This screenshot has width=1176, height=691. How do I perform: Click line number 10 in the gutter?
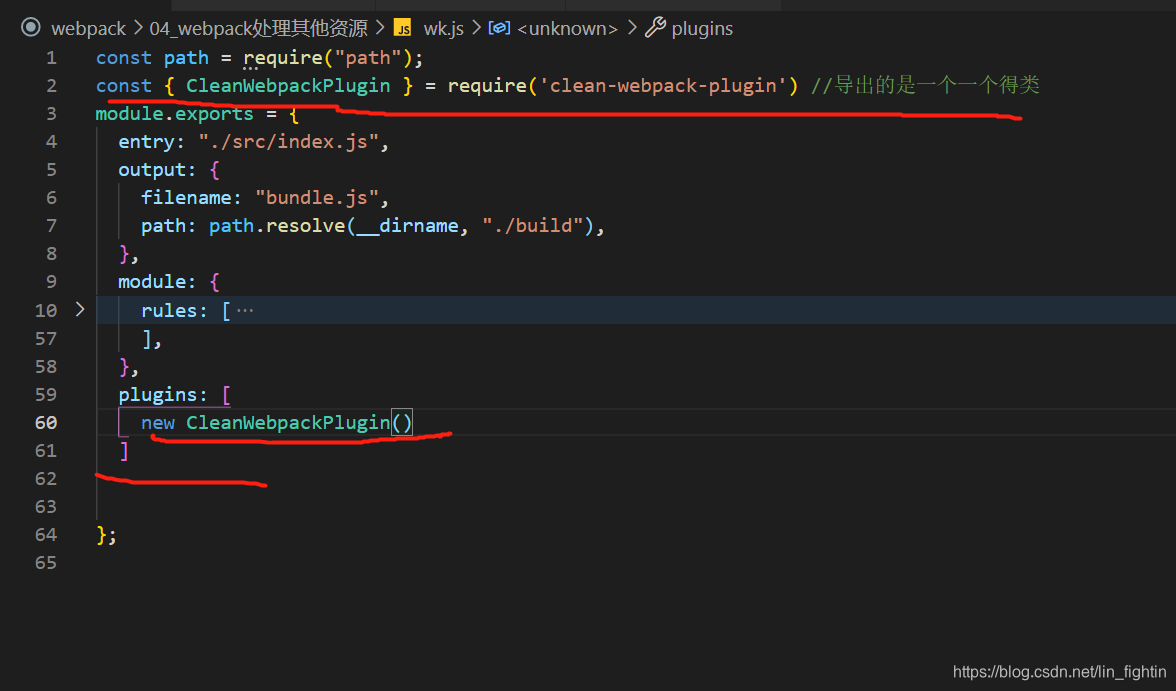[46, 311]
